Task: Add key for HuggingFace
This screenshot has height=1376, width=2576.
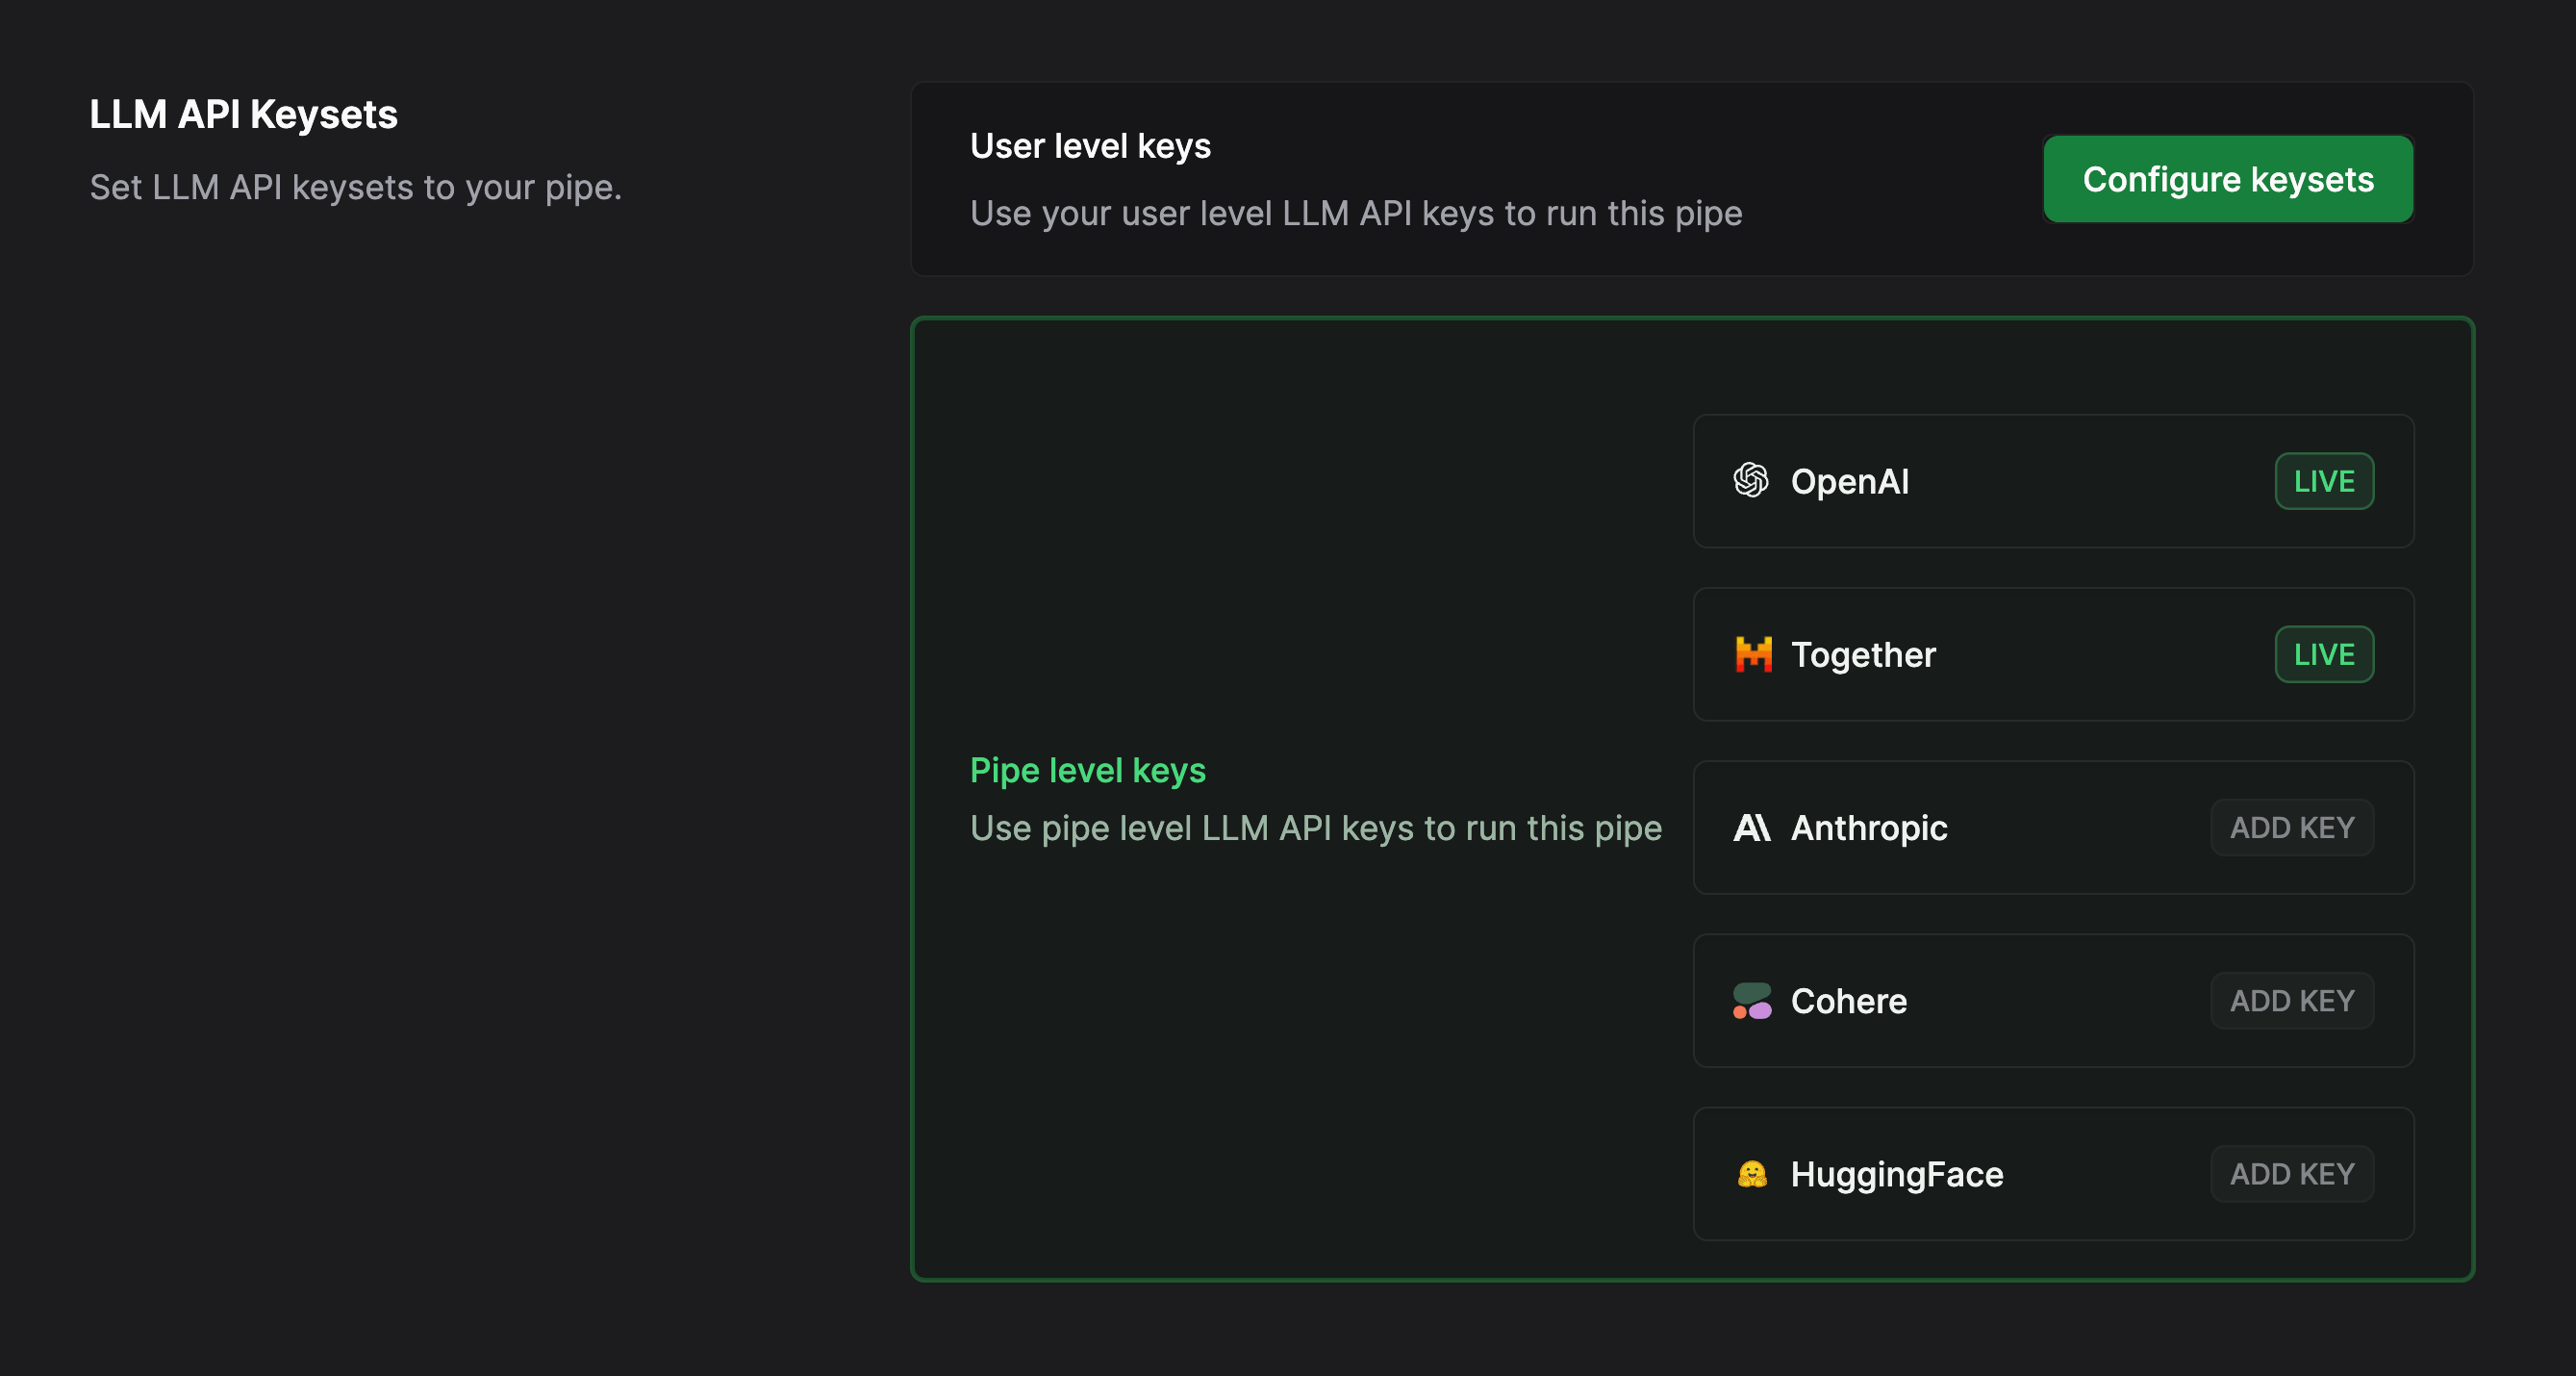Action: pos(2292,1174)
